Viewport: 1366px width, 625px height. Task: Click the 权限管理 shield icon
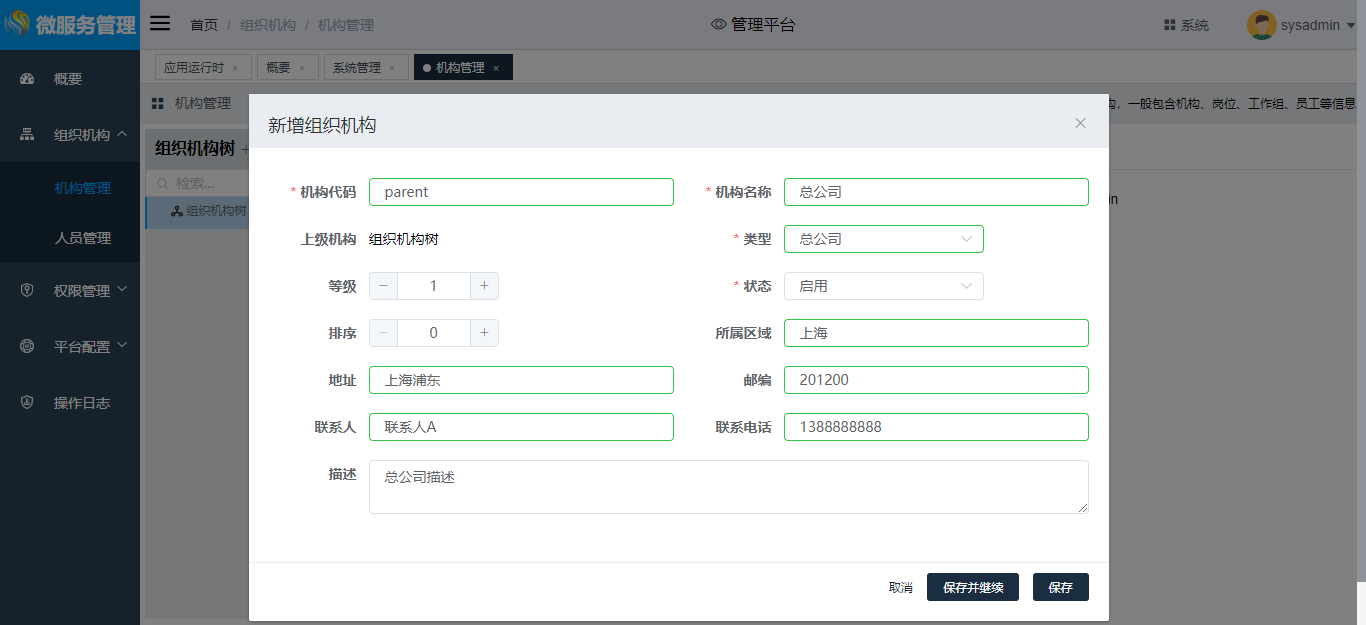coord(28,291)
